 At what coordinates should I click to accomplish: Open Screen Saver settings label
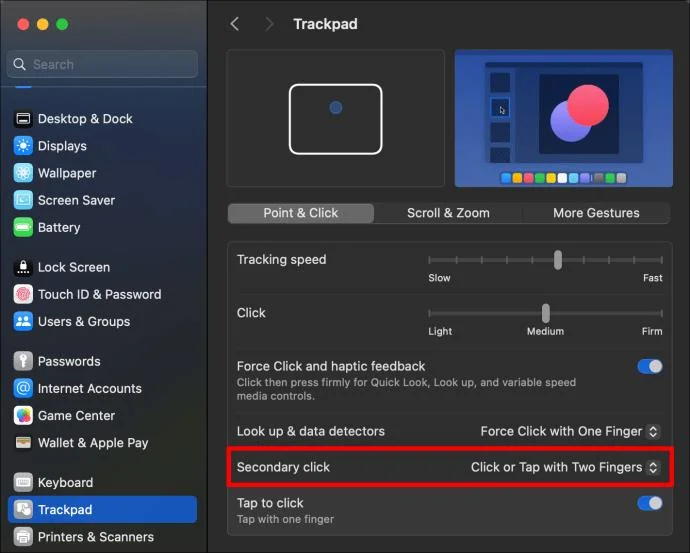76,201
